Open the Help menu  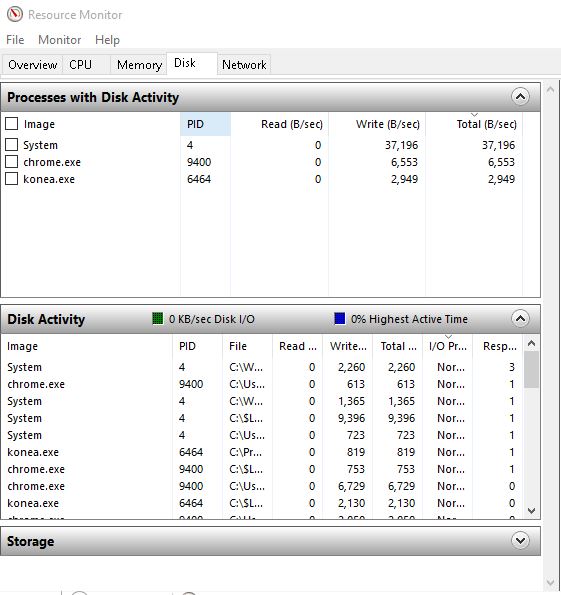click(107, 40)
